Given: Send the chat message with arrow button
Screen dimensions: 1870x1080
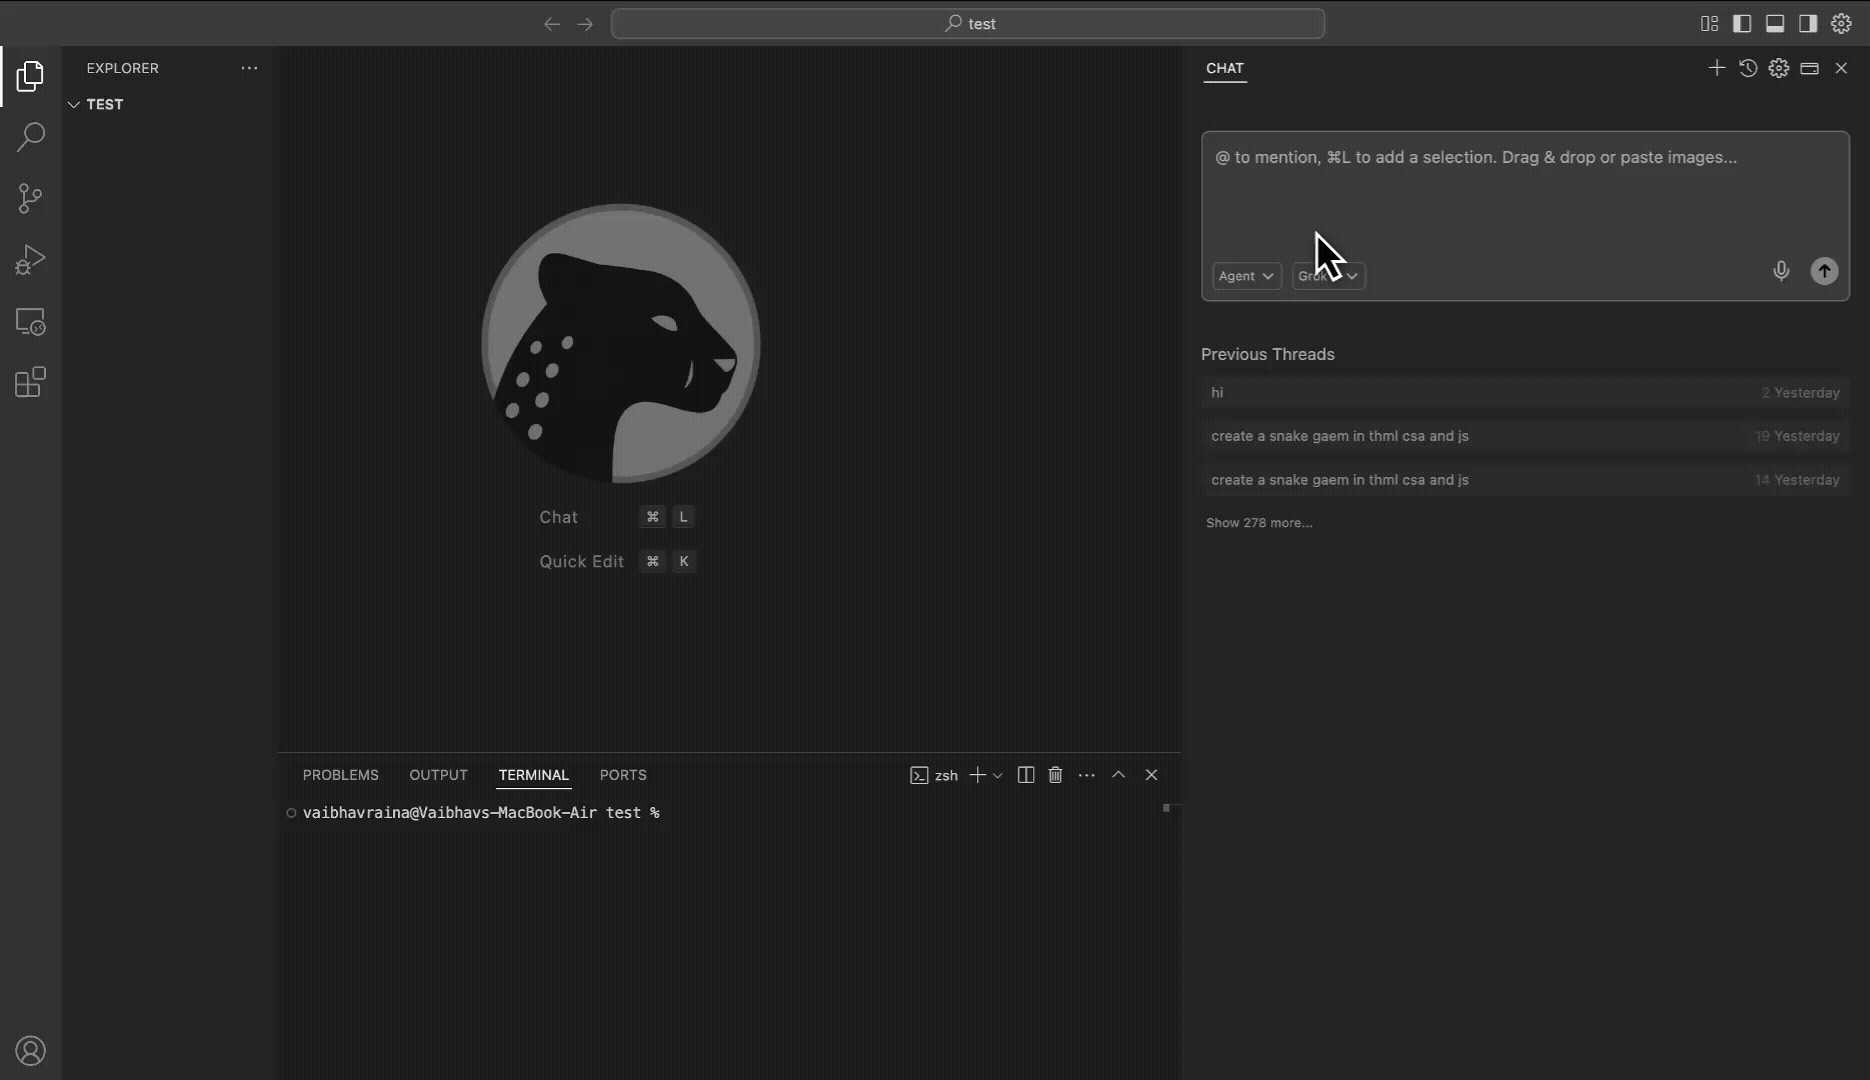Looking at the screenshot, I should (x=1824, y=271).
